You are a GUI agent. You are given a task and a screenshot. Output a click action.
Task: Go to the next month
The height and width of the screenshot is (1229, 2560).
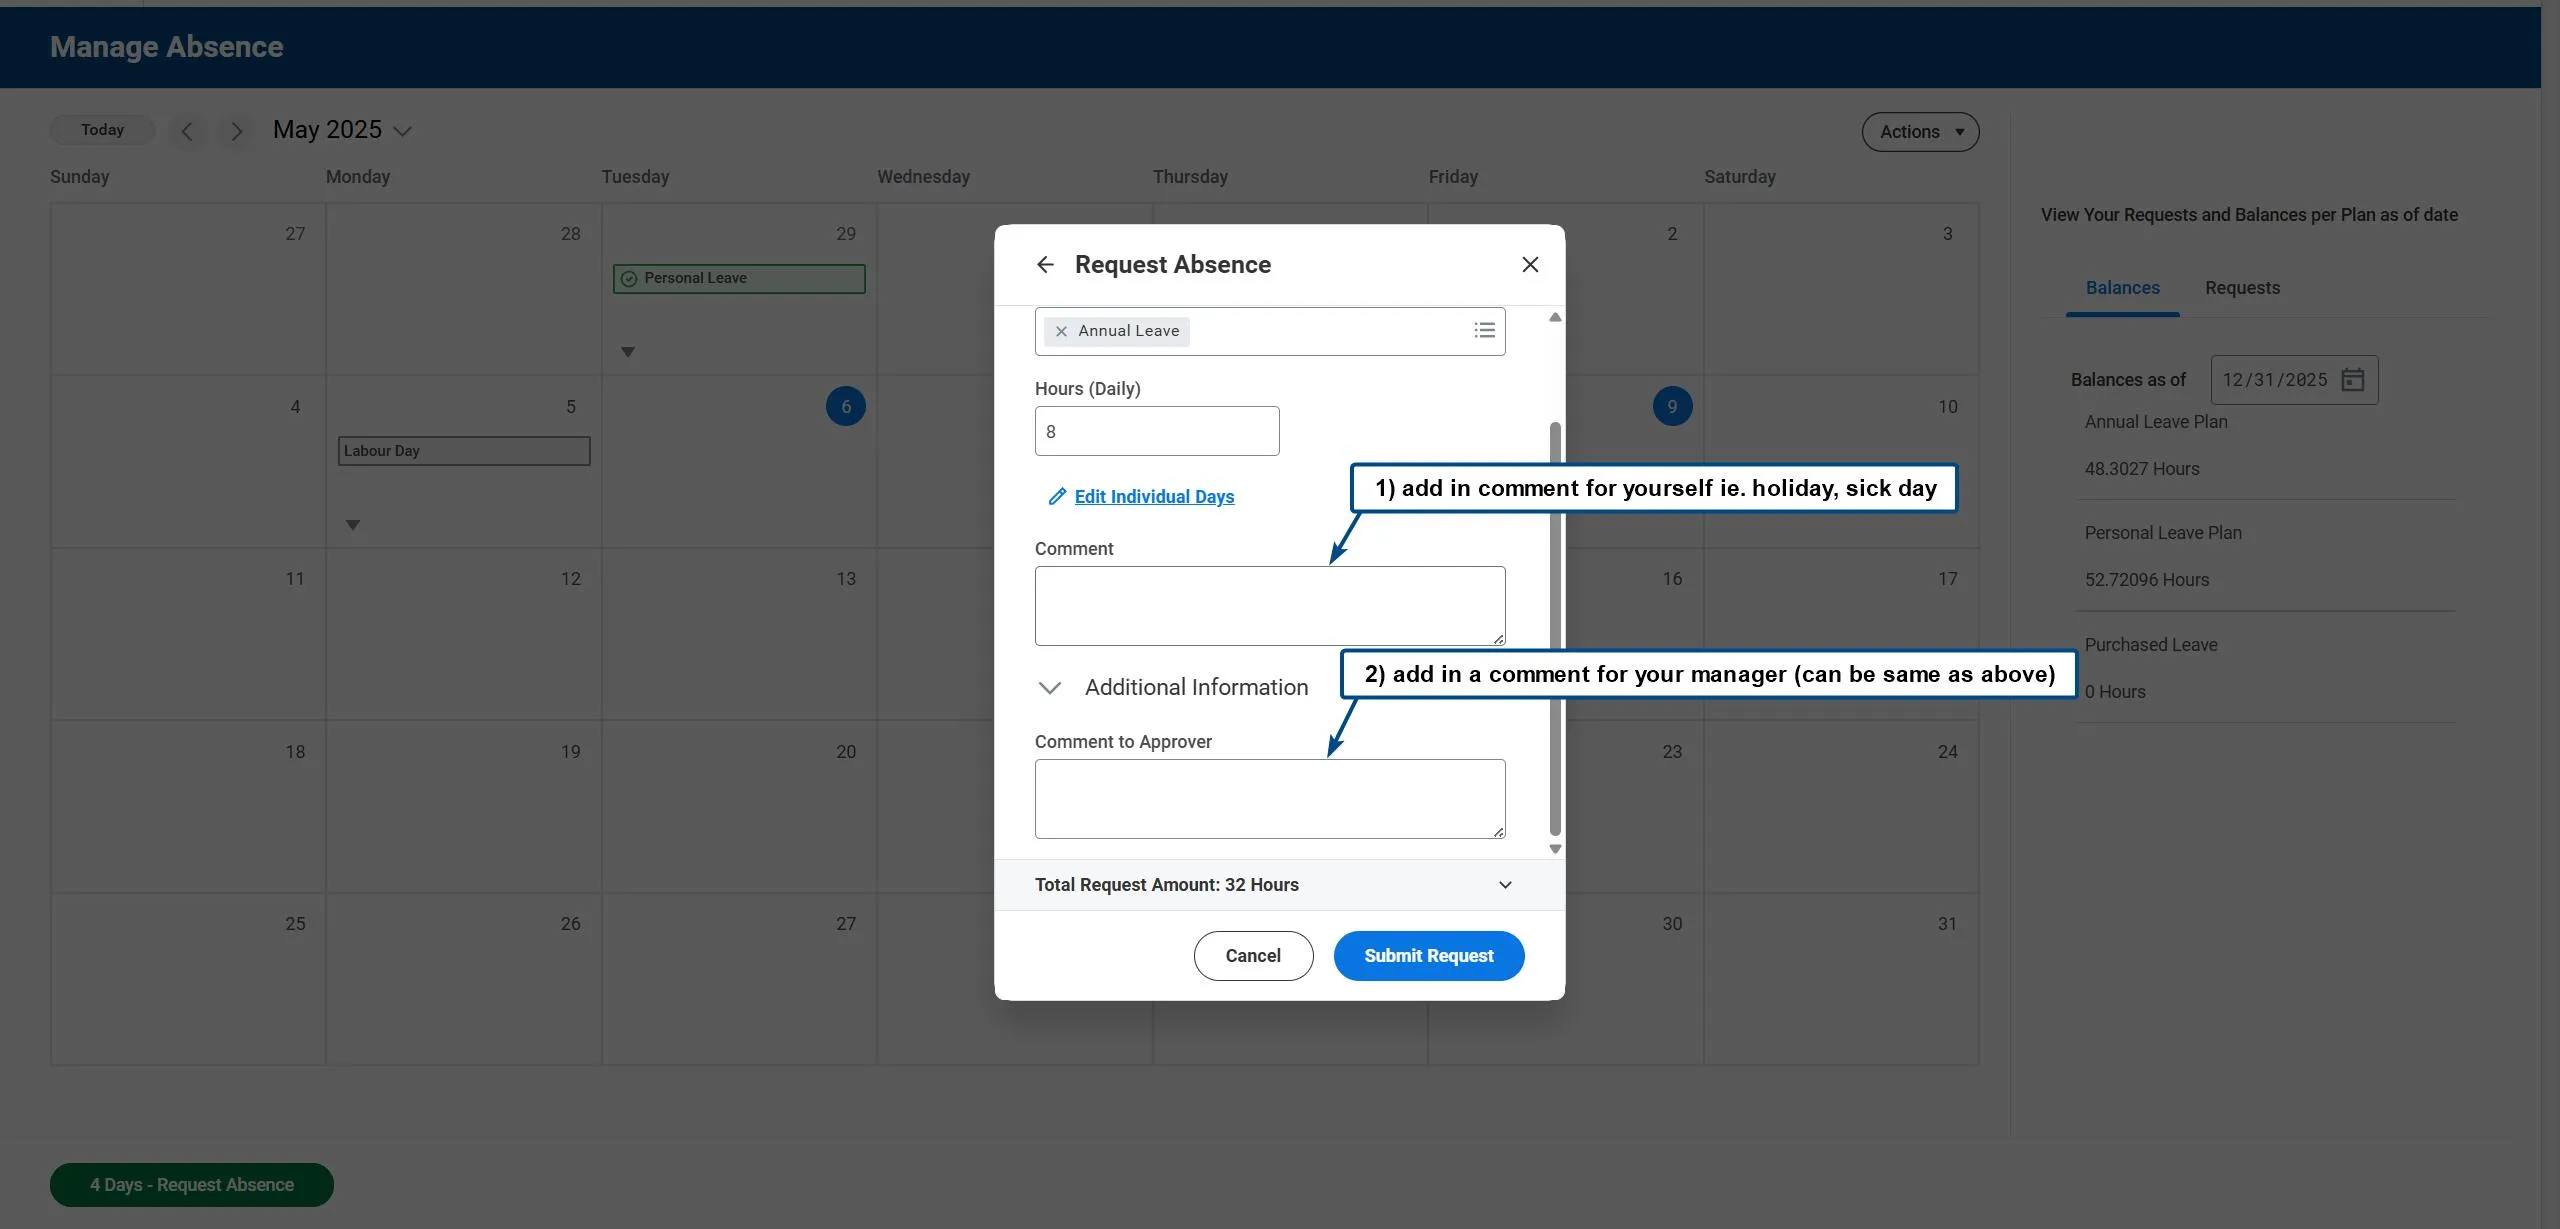tap(236, 131)
